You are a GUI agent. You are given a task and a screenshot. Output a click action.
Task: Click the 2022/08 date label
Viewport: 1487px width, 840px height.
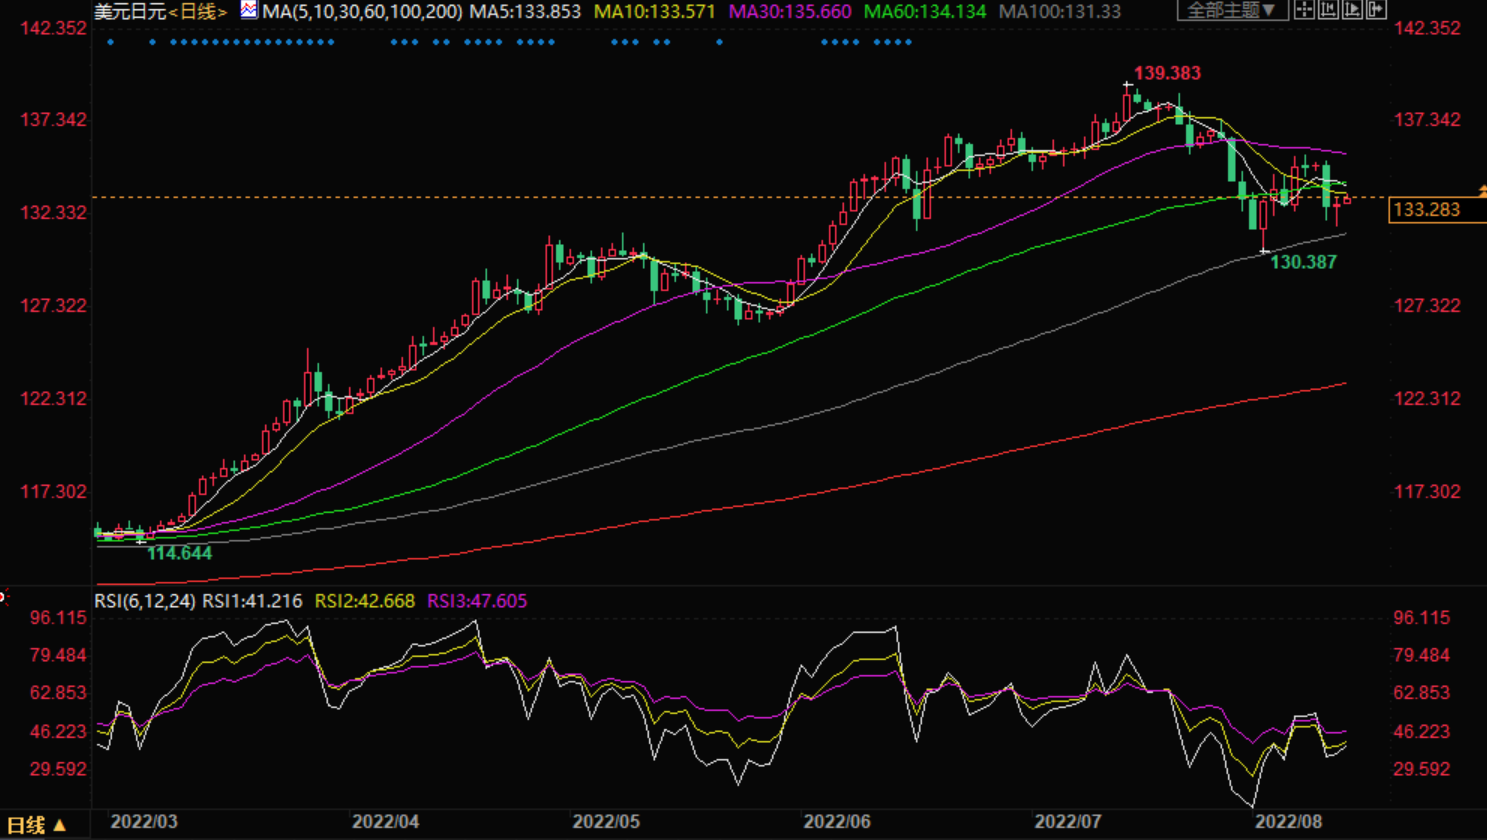click(x=1288, y=822)
